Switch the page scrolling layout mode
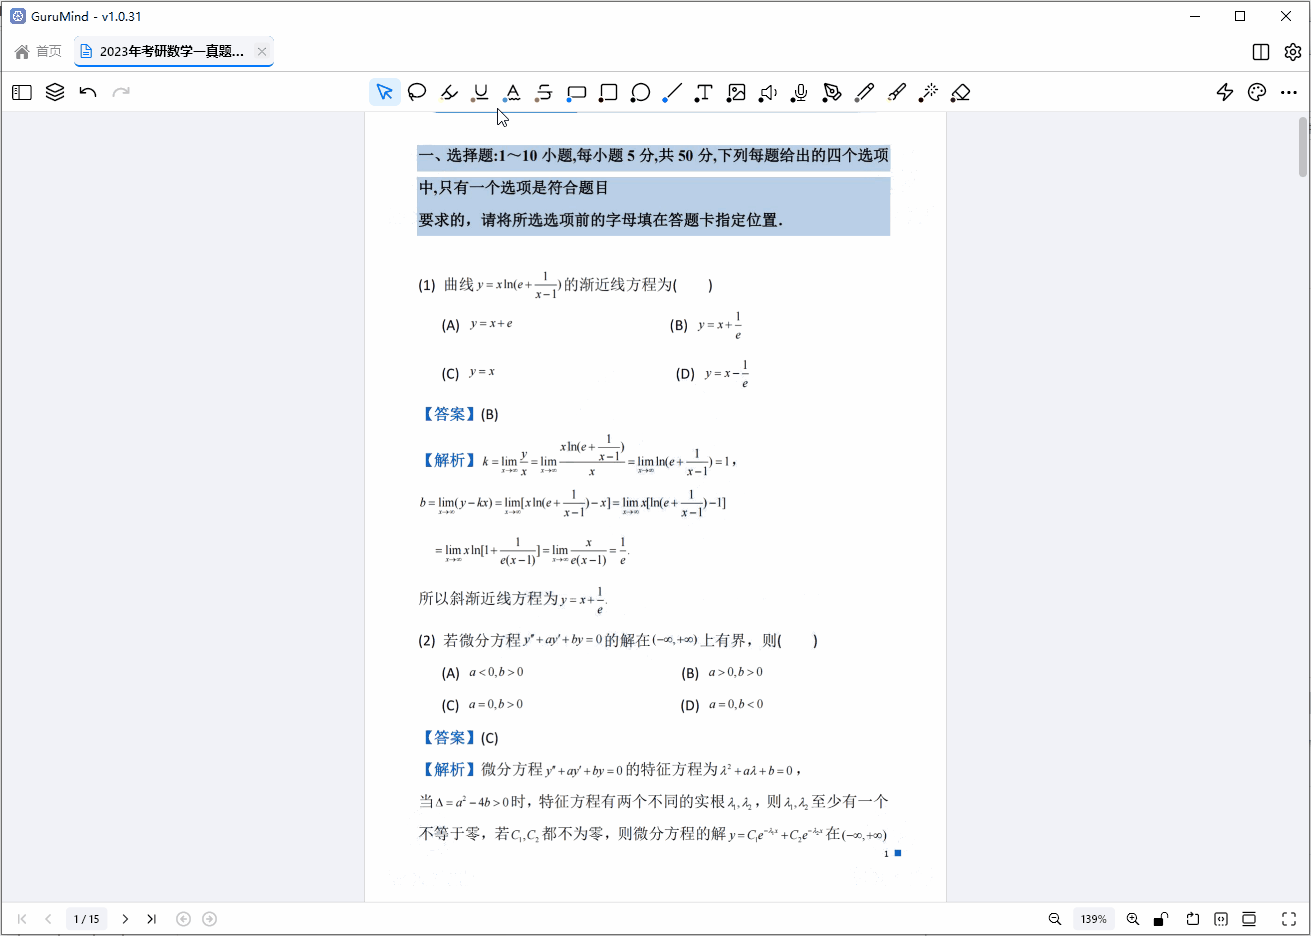This screenshot has height=936, width=1311. click(1249, 919)
